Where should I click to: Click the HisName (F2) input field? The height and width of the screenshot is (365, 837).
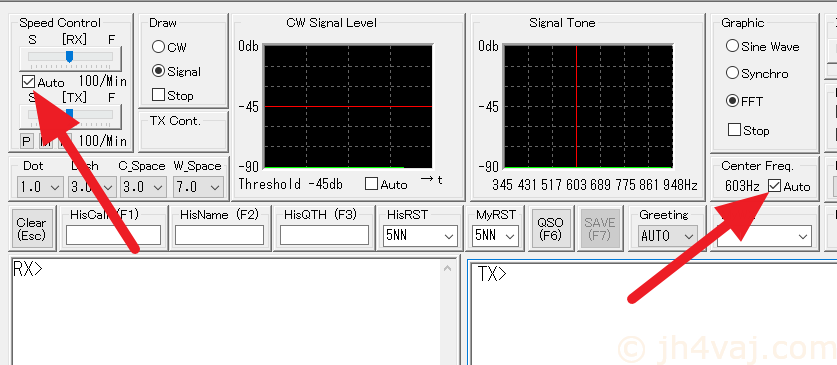(x=219, y=235)
